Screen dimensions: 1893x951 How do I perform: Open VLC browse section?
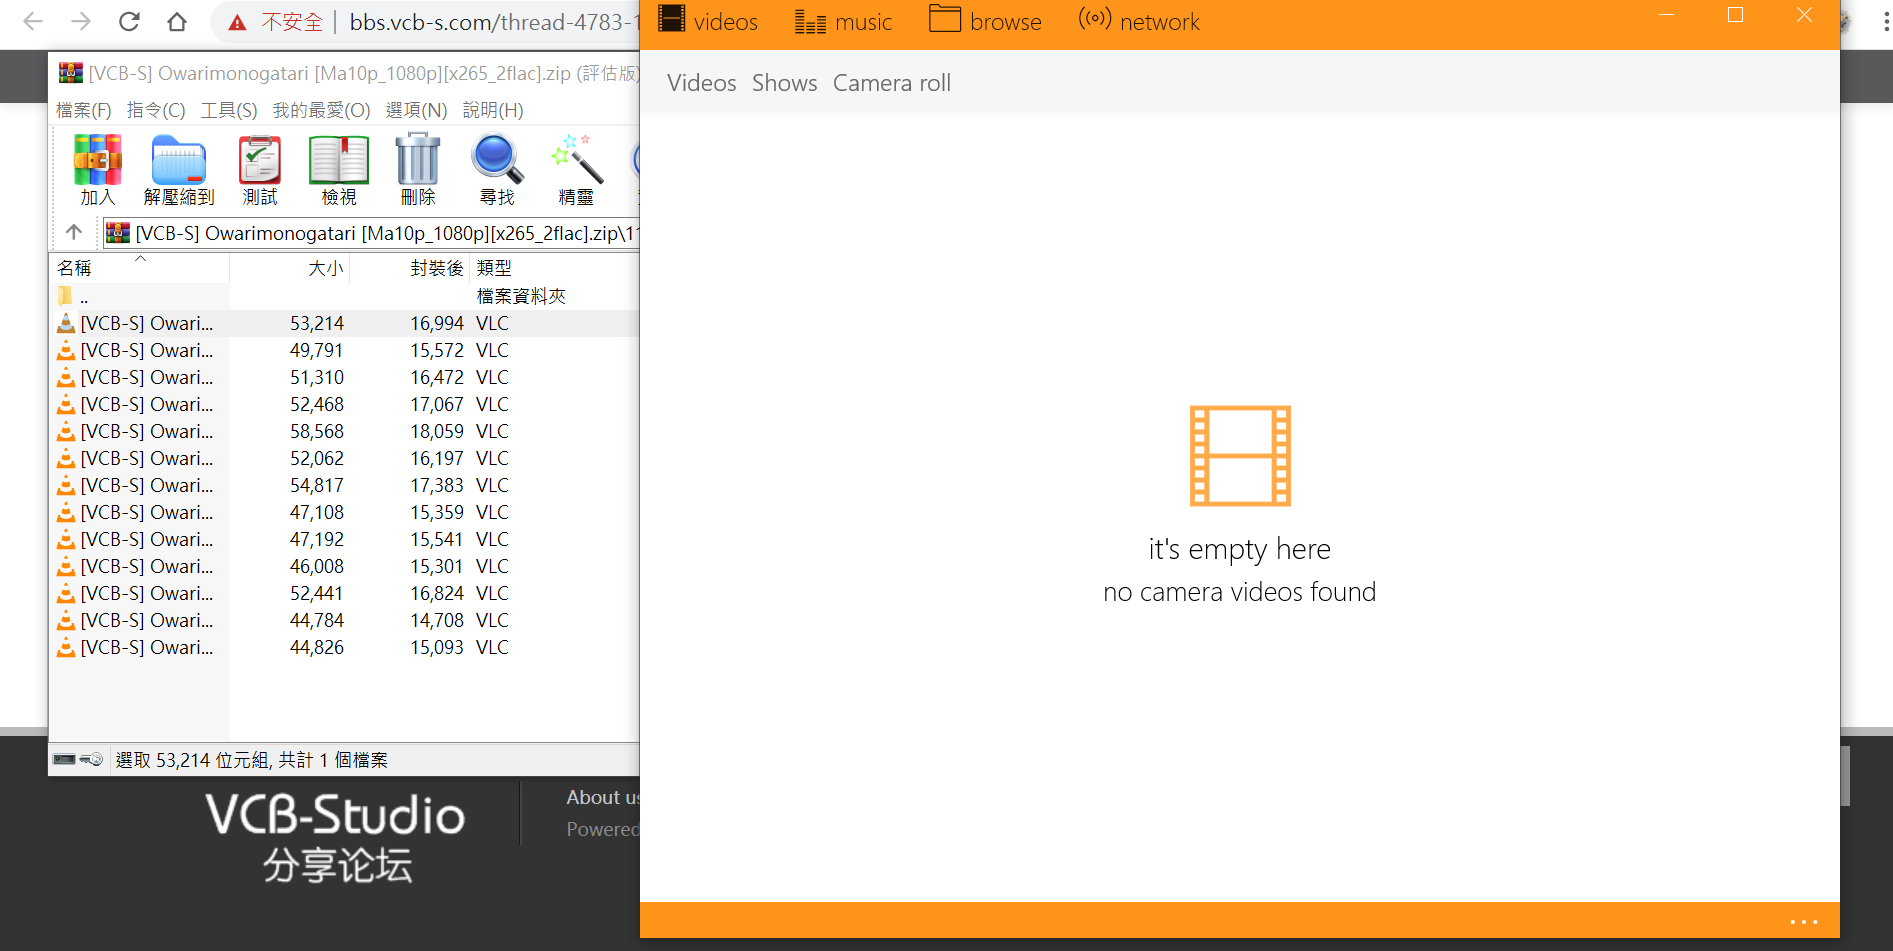click(985, 21)
